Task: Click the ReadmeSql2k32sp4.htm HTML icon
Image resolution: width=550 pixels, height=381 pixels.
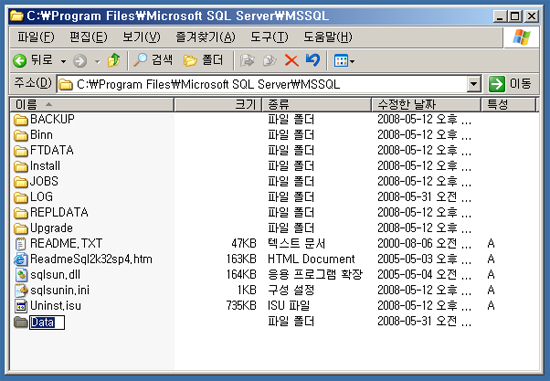Action: point(21,259)
